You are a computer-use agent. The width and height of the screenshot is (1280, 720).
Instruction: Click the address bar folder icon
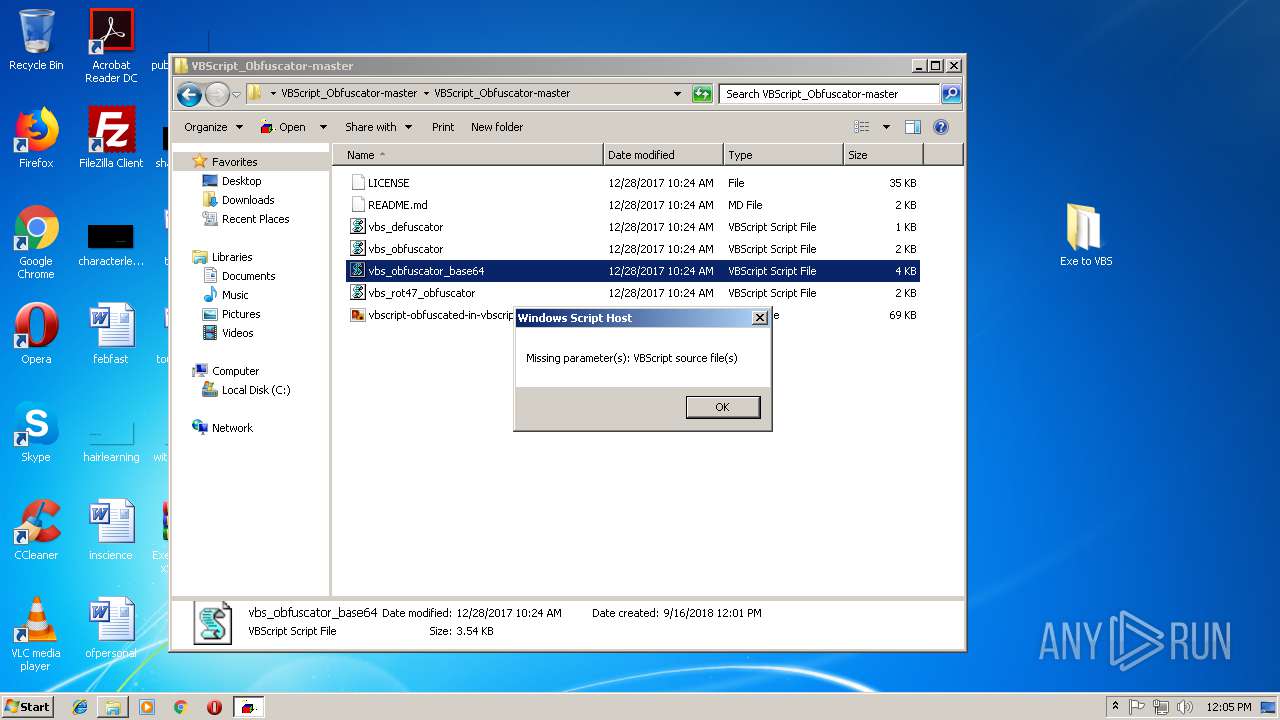(254, 93)
